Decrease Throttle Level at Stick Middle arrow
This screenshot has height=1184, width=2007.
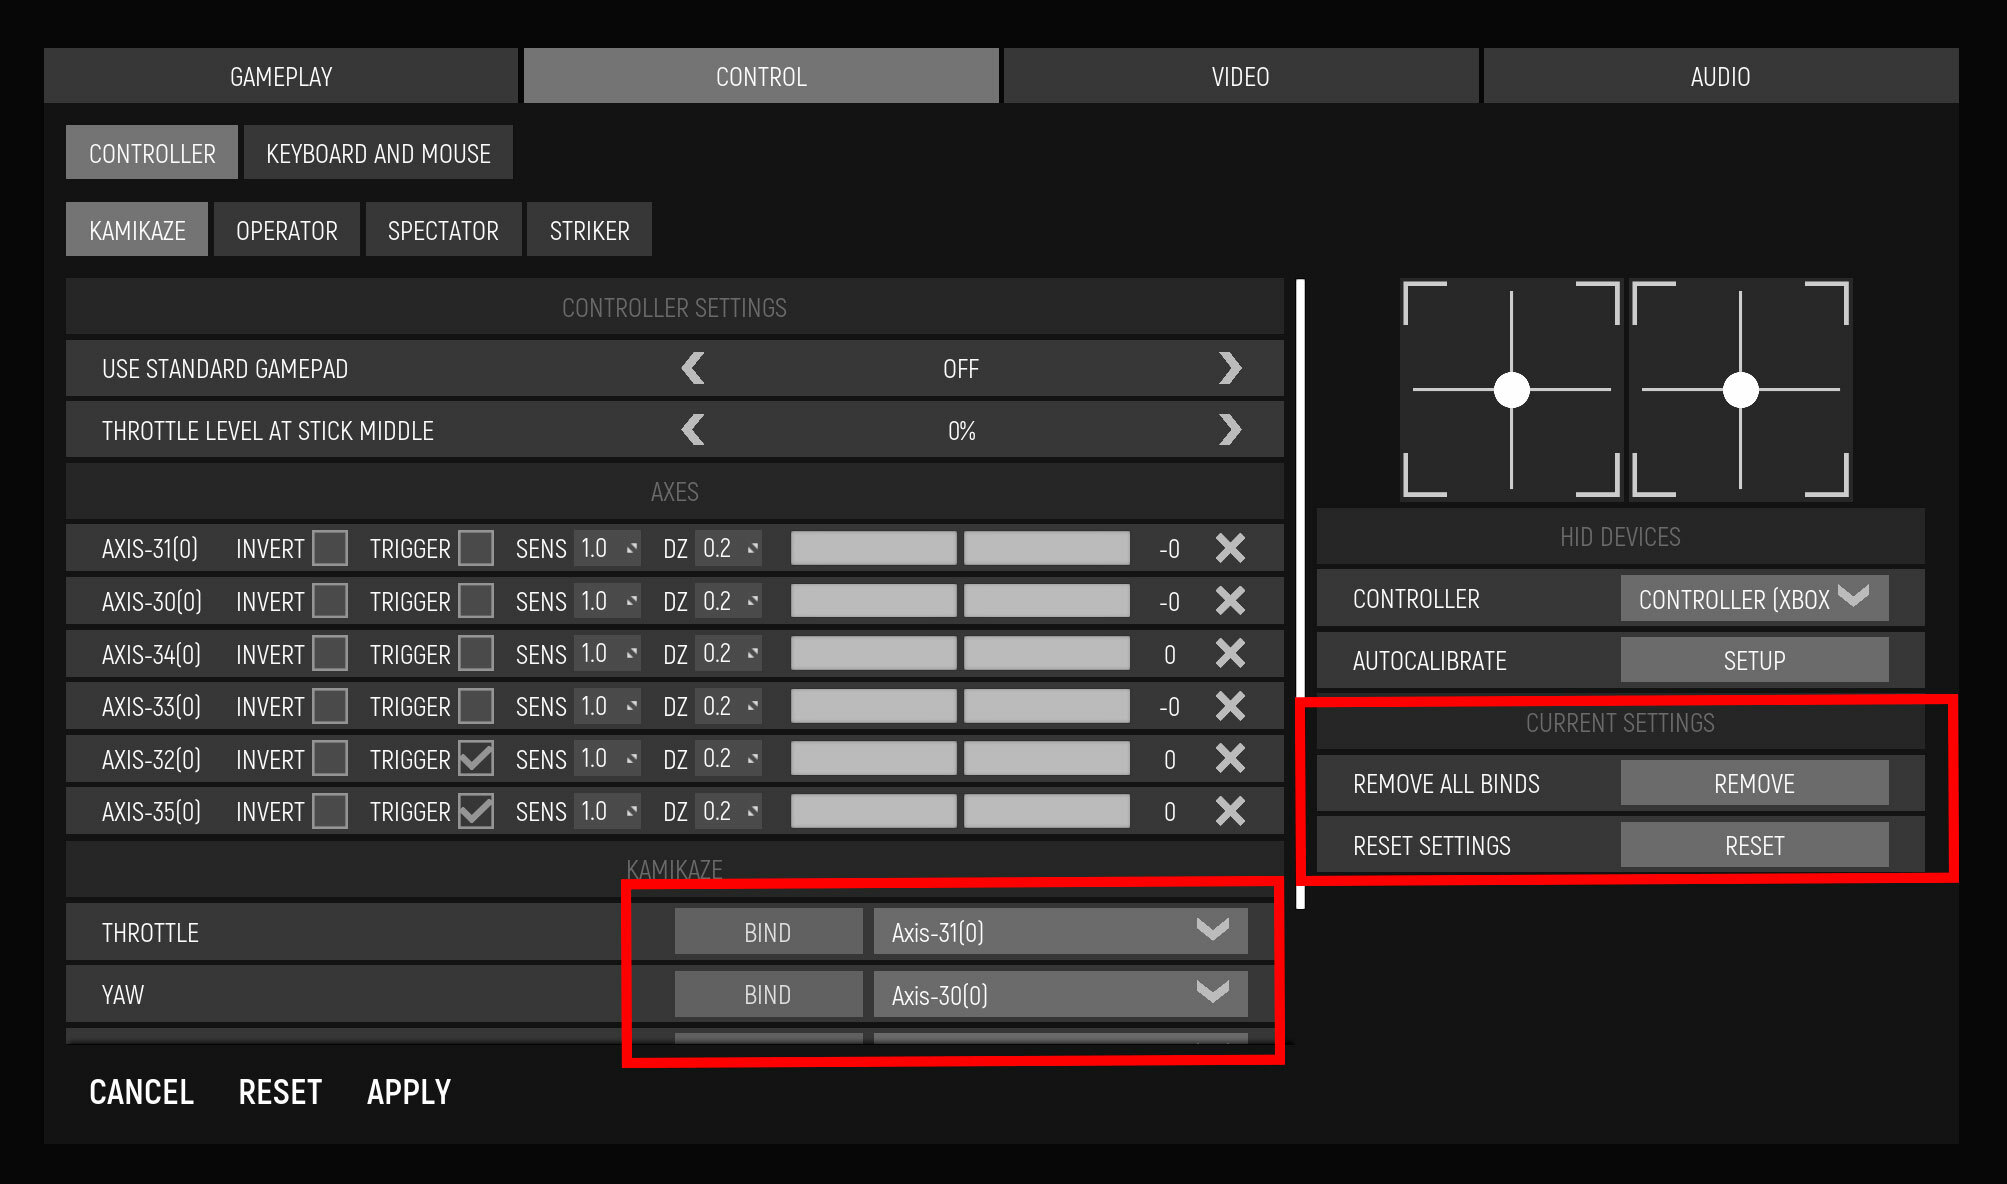coord(693,430)
